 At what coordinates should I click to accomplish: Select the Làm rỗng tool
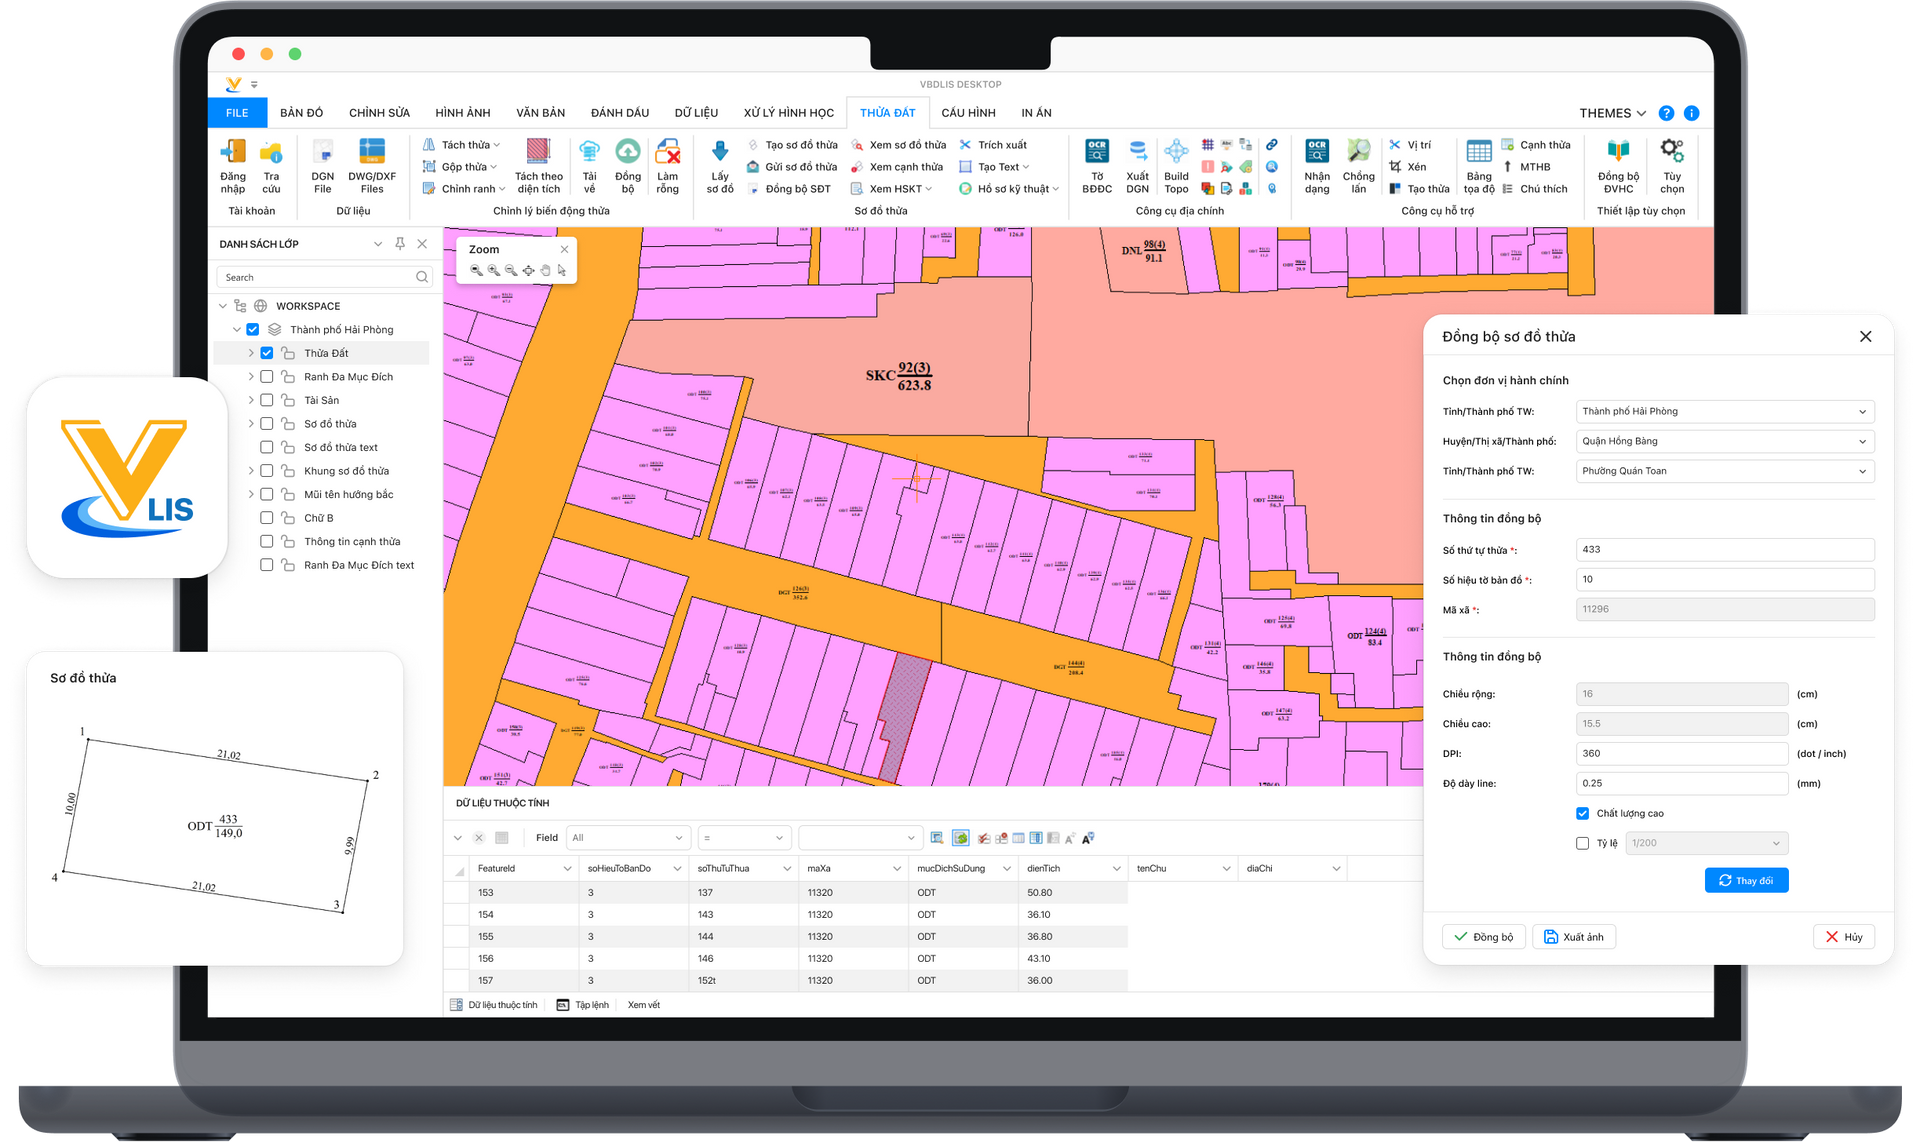668,153
